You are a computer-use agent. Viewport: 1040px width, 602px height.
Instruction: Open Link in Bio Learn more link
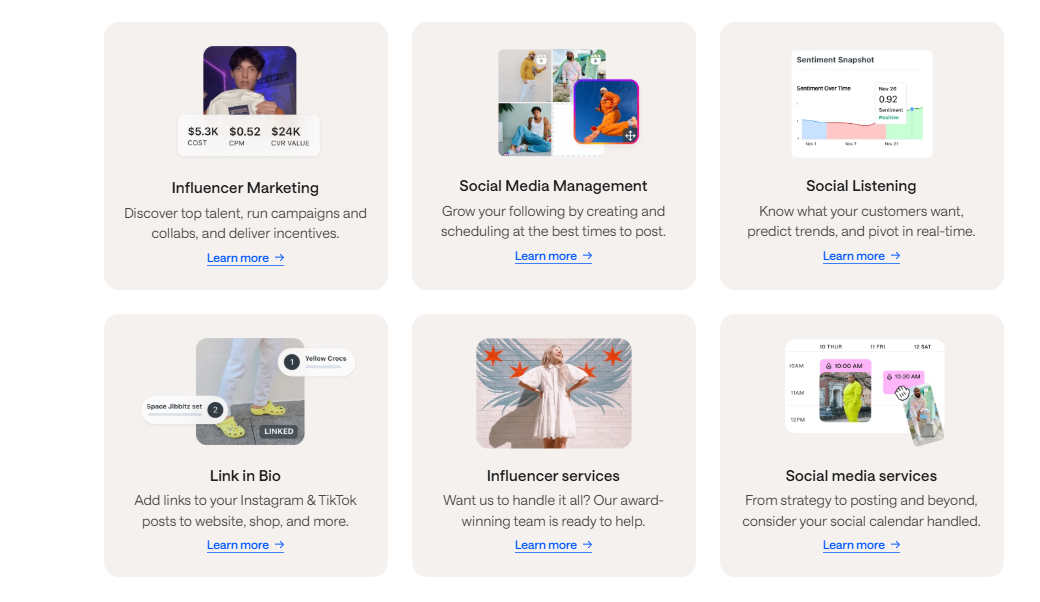(x=245, y=545)
